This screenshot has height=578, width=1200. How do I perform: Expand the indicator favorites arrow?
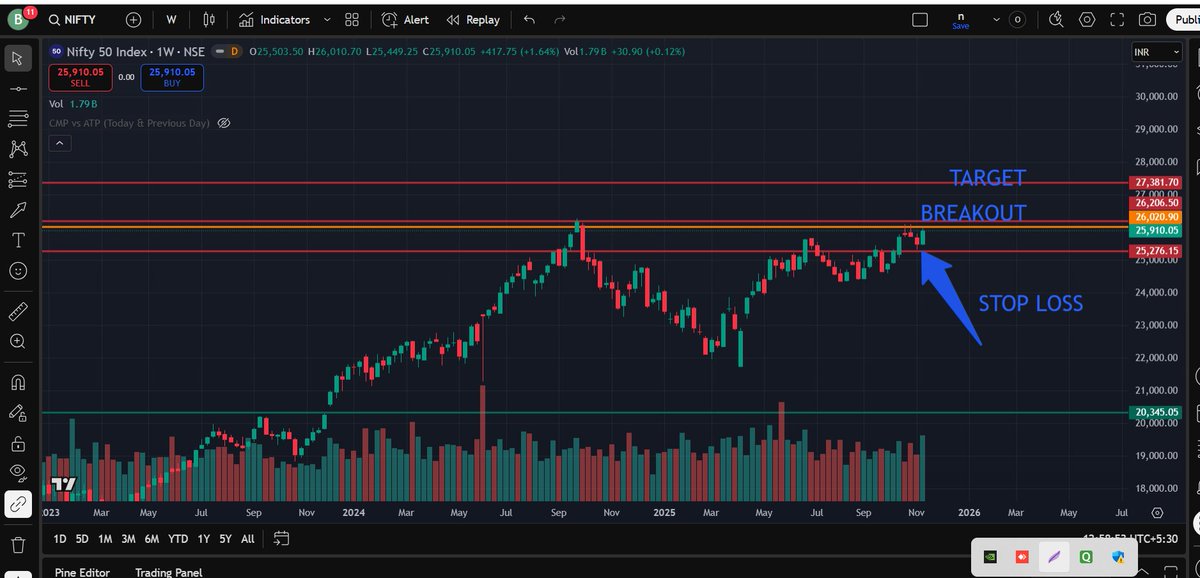tap(325, 20)
